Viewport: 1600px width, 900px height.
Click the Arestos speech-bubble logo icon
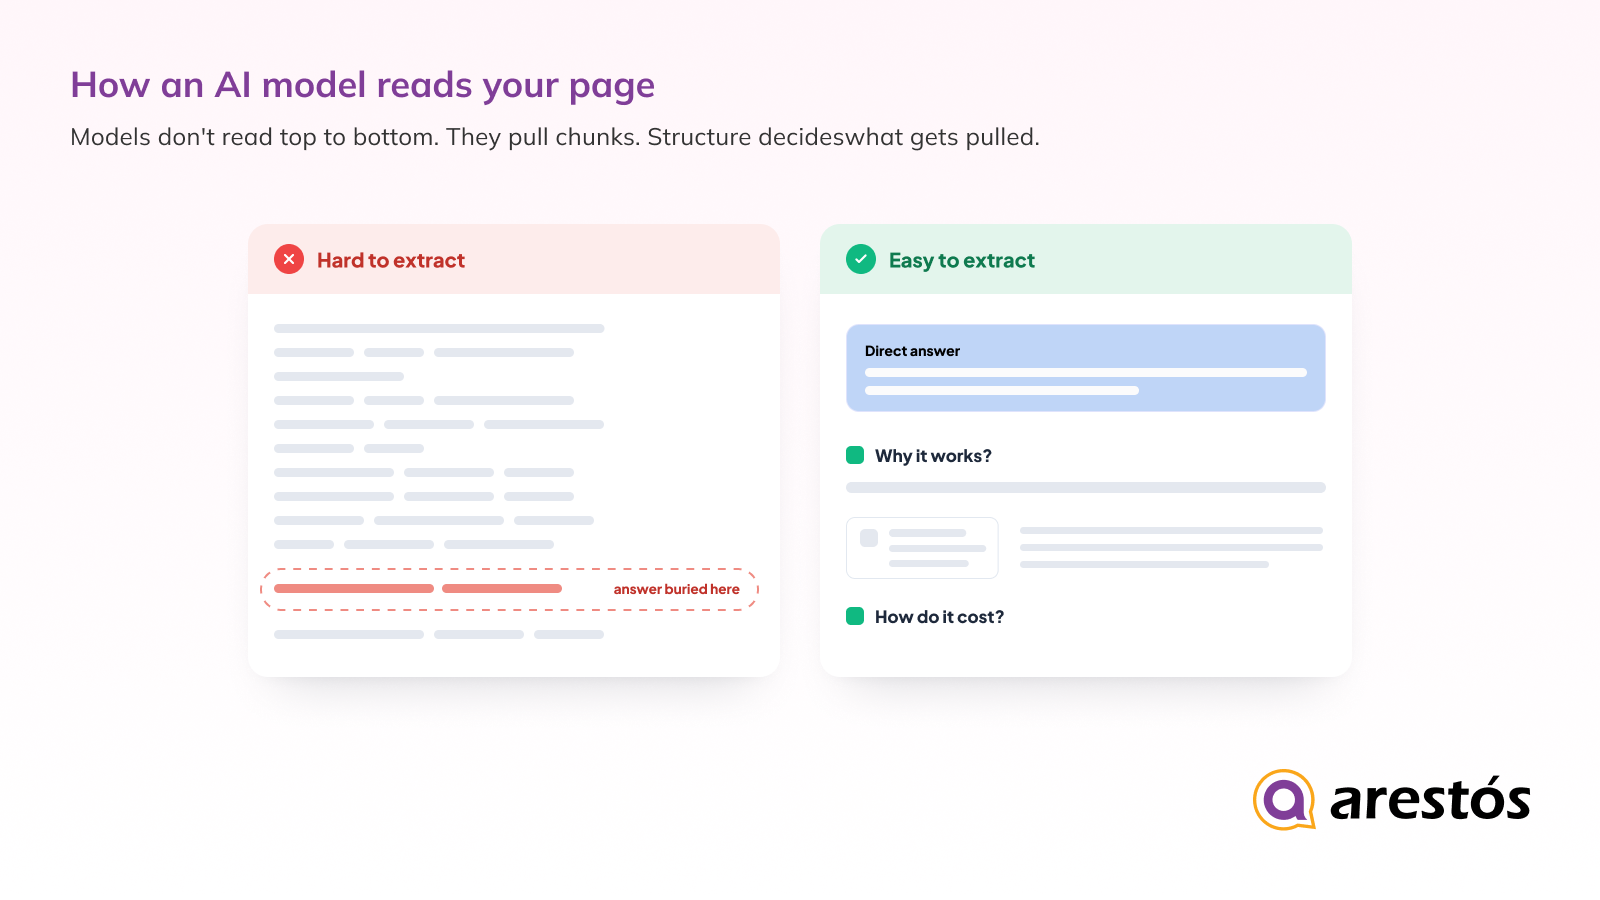point(1284,799)
